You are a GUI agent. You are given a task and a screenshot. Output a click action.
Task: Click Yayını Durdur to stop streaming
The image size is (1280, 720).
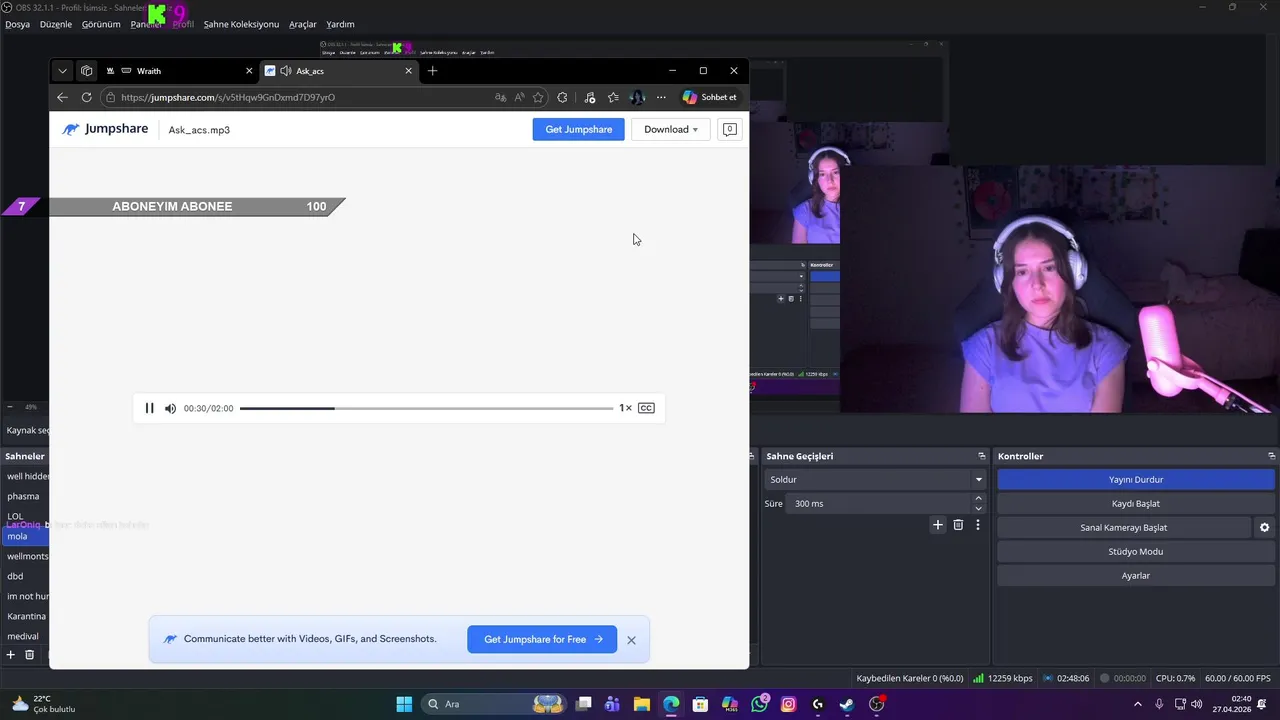[x=1136, y=479]
